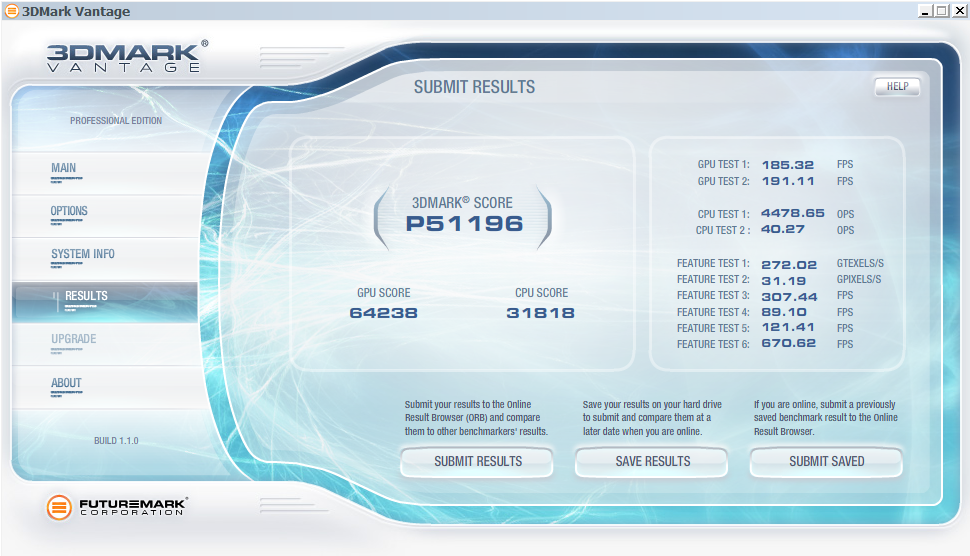Minimize the 3DMark Vantage window
The height and width of the screenshot is (556, 970).
pos(925,11)
